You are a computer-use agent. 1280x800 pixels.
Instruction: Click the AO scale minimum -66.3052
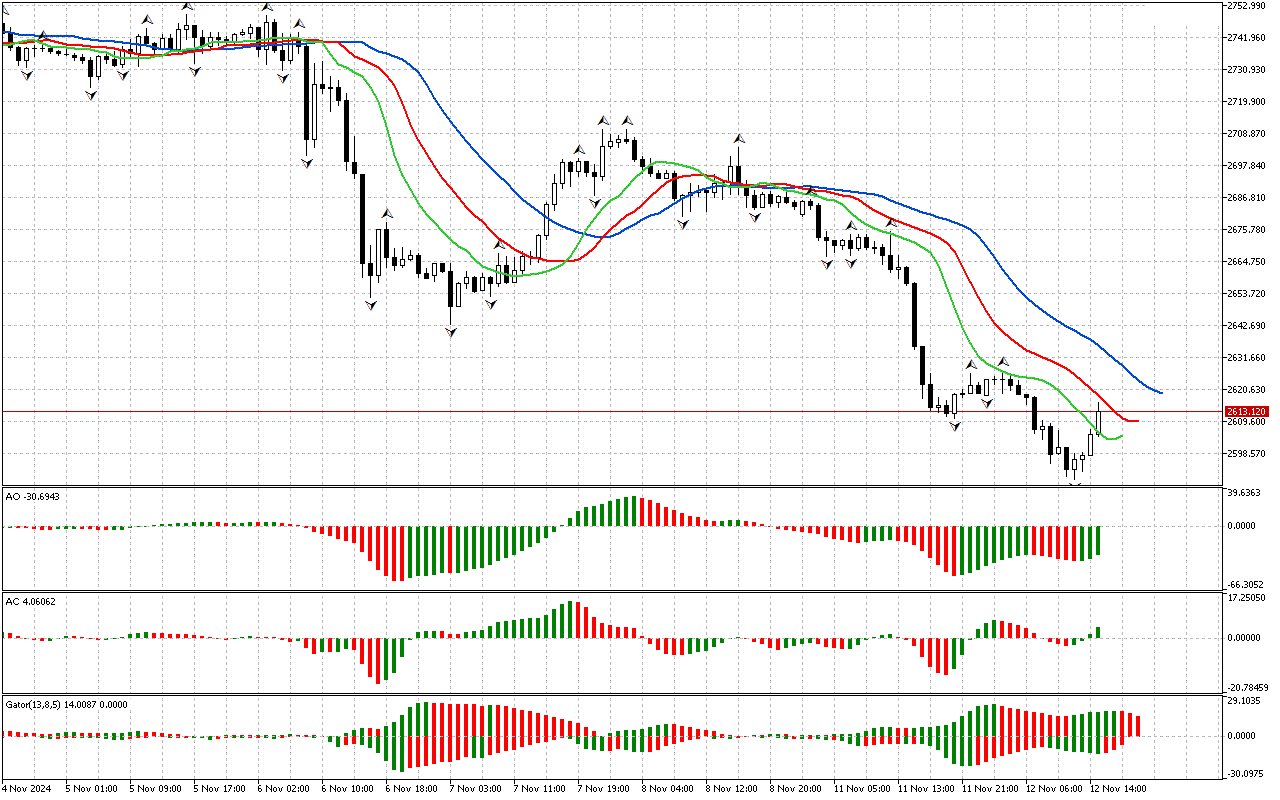(1246, 585)
